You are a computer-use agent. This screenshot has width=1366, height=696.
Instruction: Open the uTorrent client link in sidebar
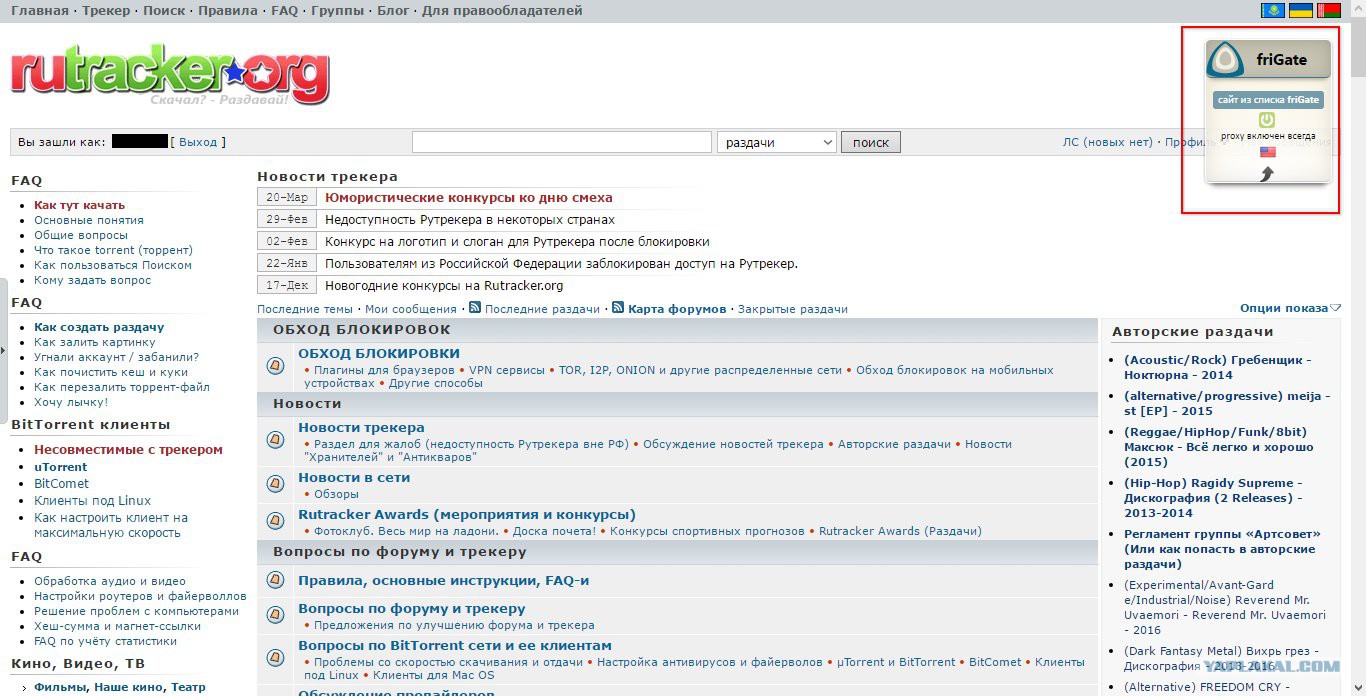point(60,467)
